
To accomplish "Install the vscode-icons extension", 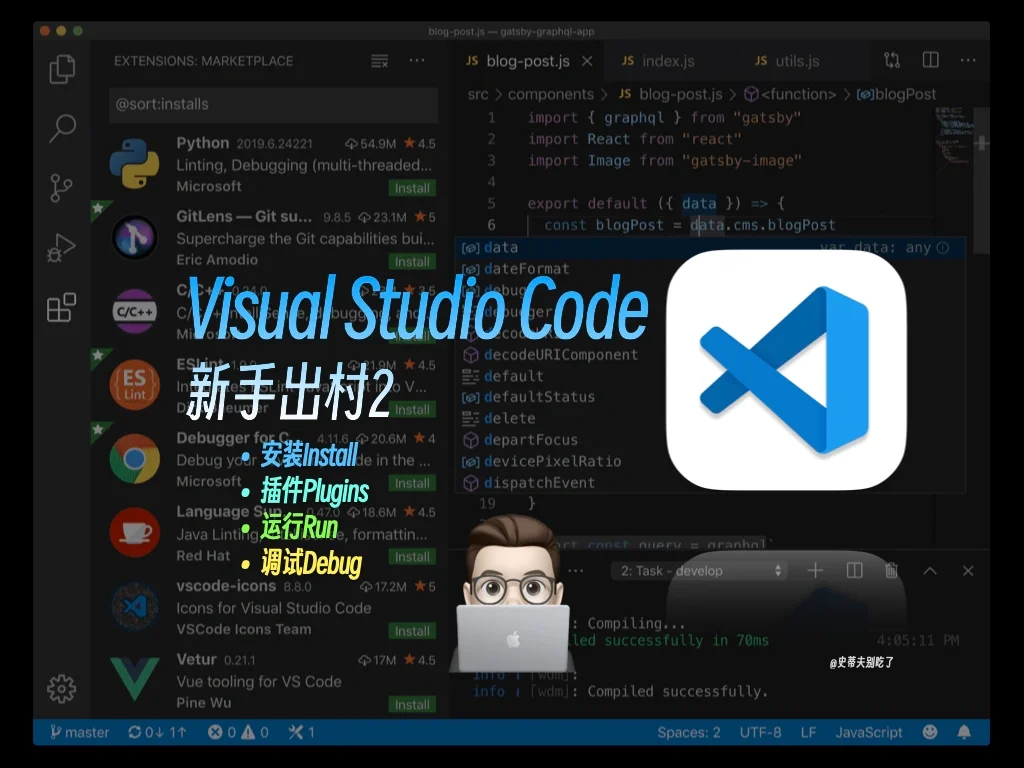I will (412, 631).
